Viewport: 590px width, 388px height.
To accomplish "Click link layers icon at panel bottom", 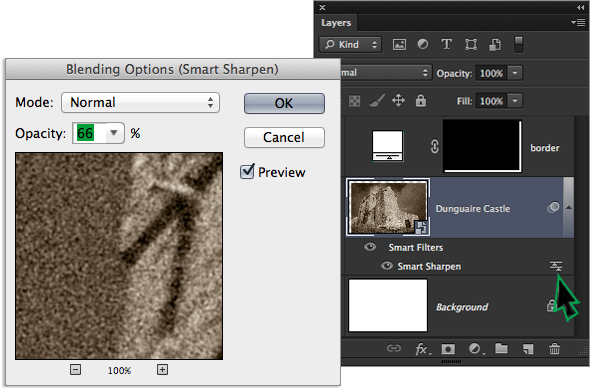I will pyautogui.click(x=394, y=348).
